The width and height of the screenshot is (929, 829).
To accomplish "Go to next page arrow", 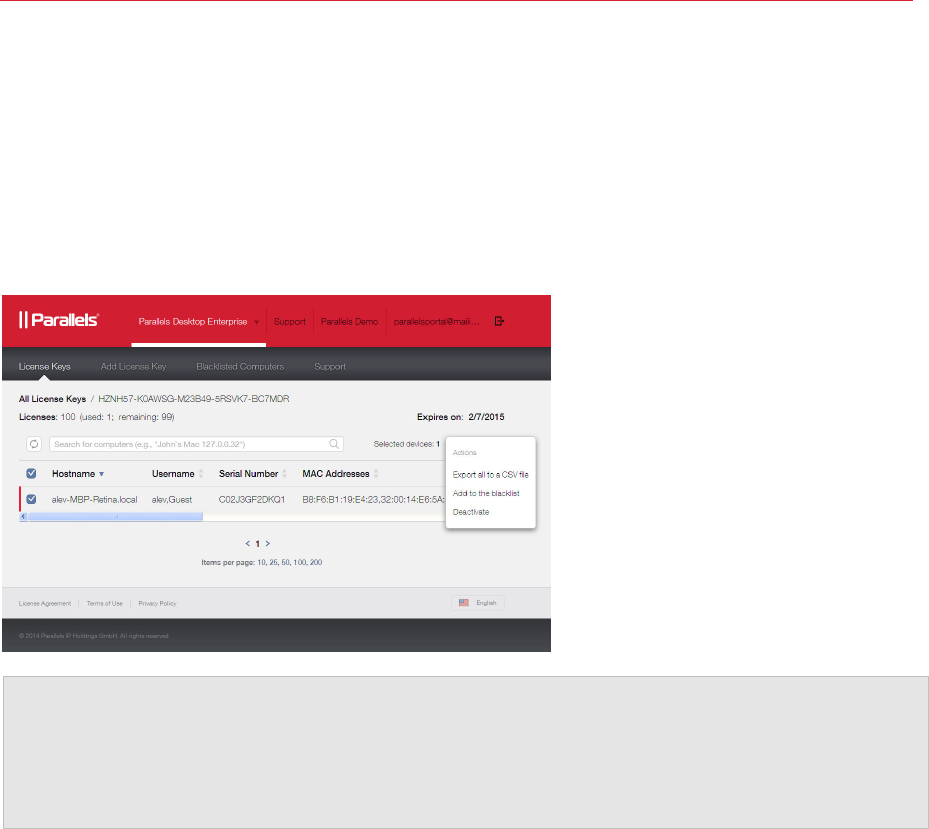I will tap(268, 543).
